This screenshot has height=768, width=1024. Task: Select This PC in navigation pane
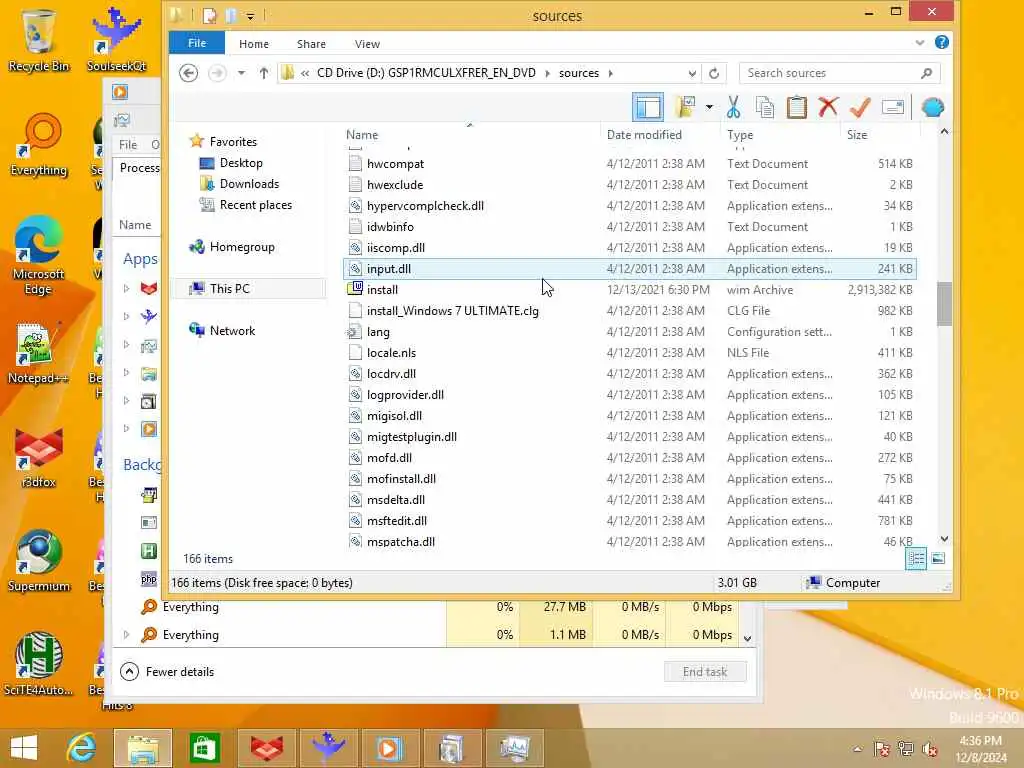(248, 289)
